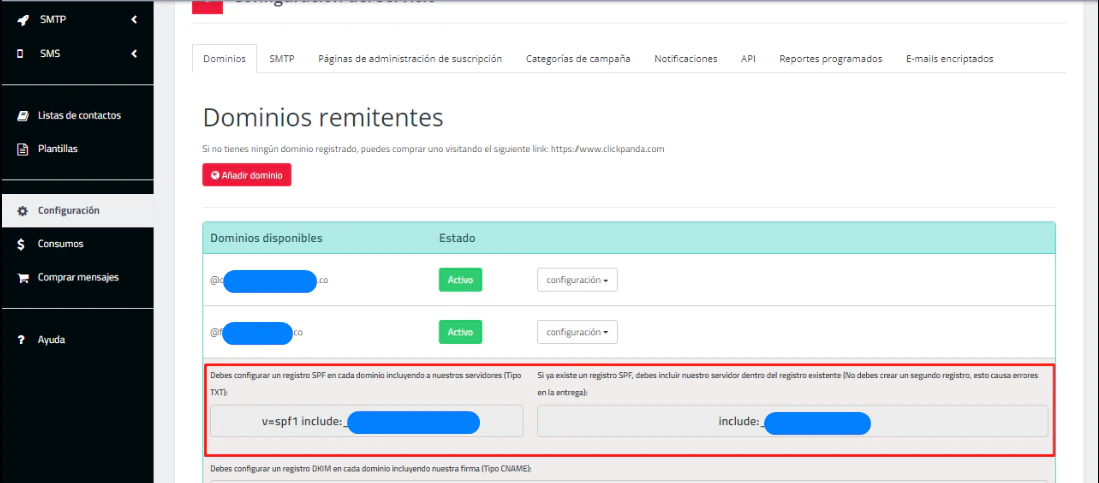The height and width of the screenshot is (483, 1099).
Task: Open configuración dropdown for second domain row
Action: click(x=577, y=332)
